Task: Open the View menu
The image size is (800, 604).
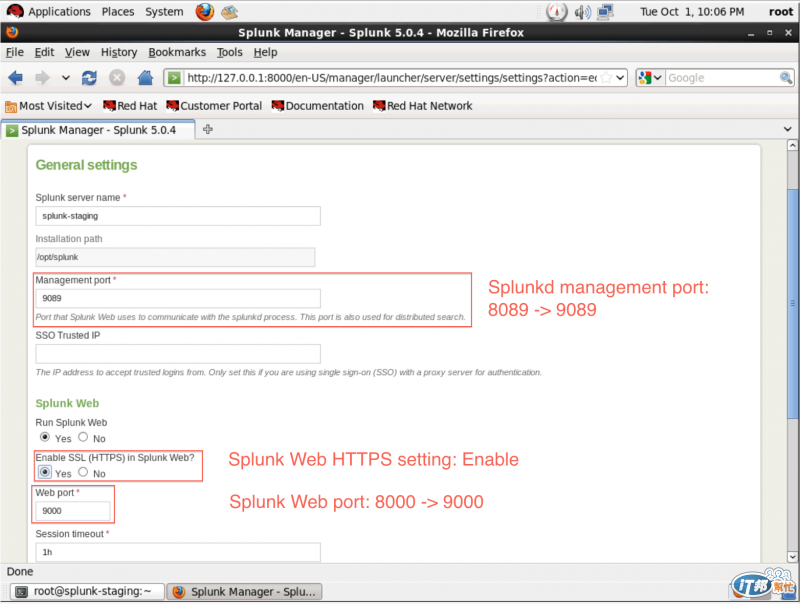Action: click(x=77, y=53)
